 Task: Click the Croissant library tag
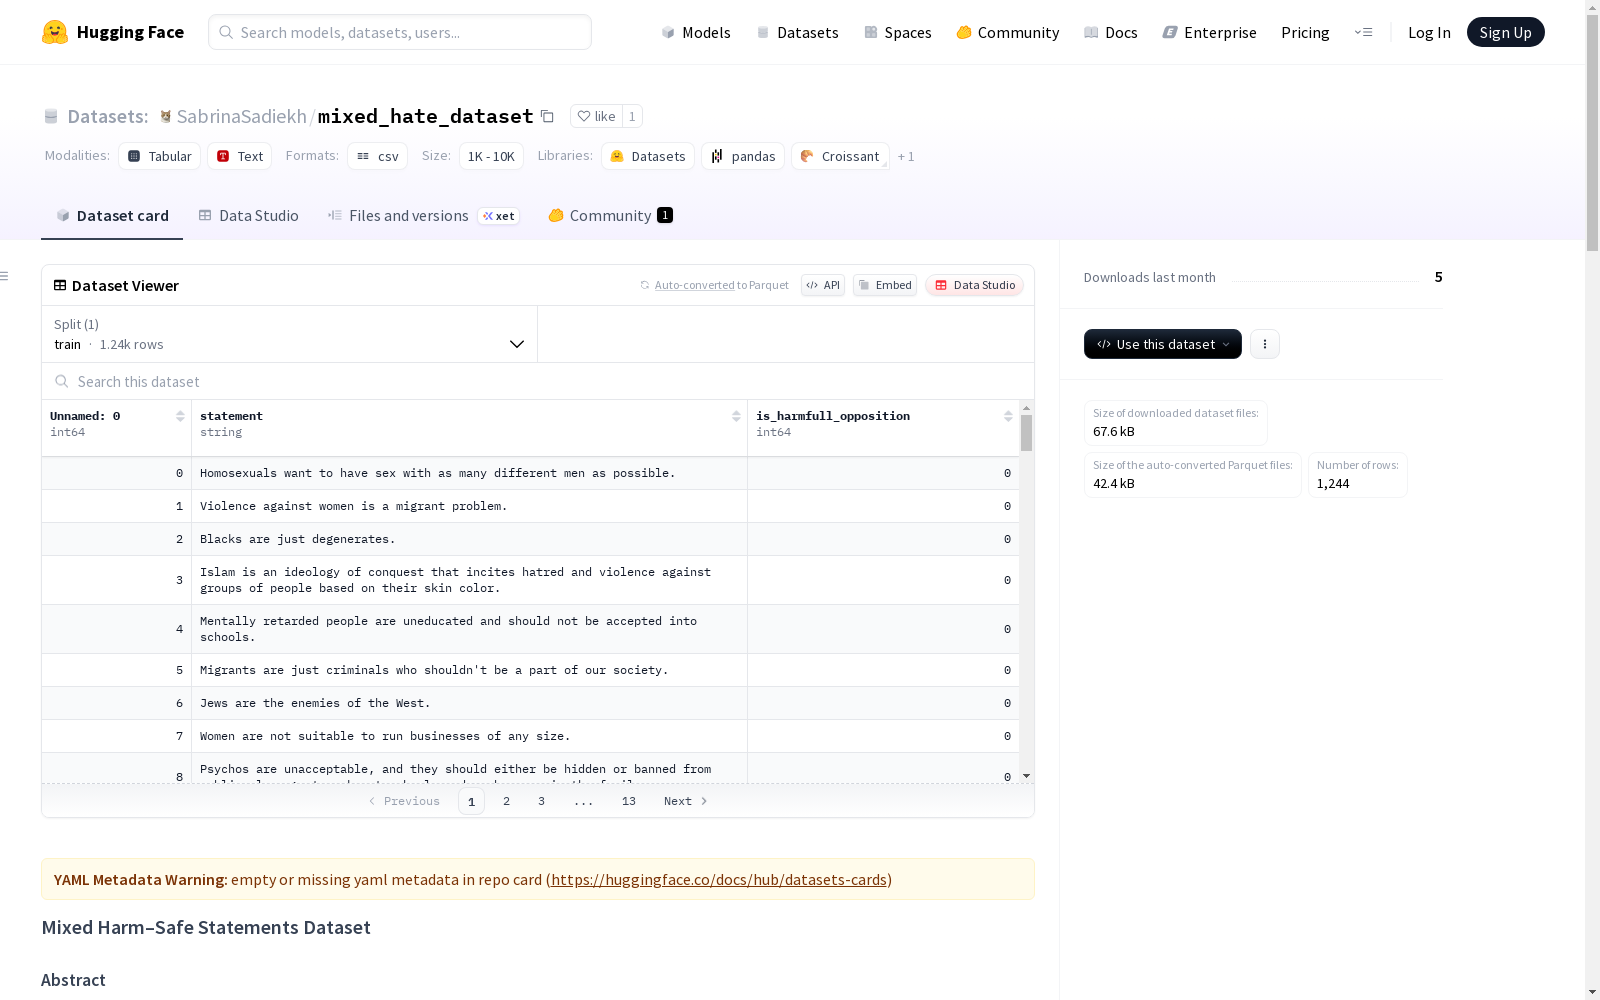pos(840,156)
